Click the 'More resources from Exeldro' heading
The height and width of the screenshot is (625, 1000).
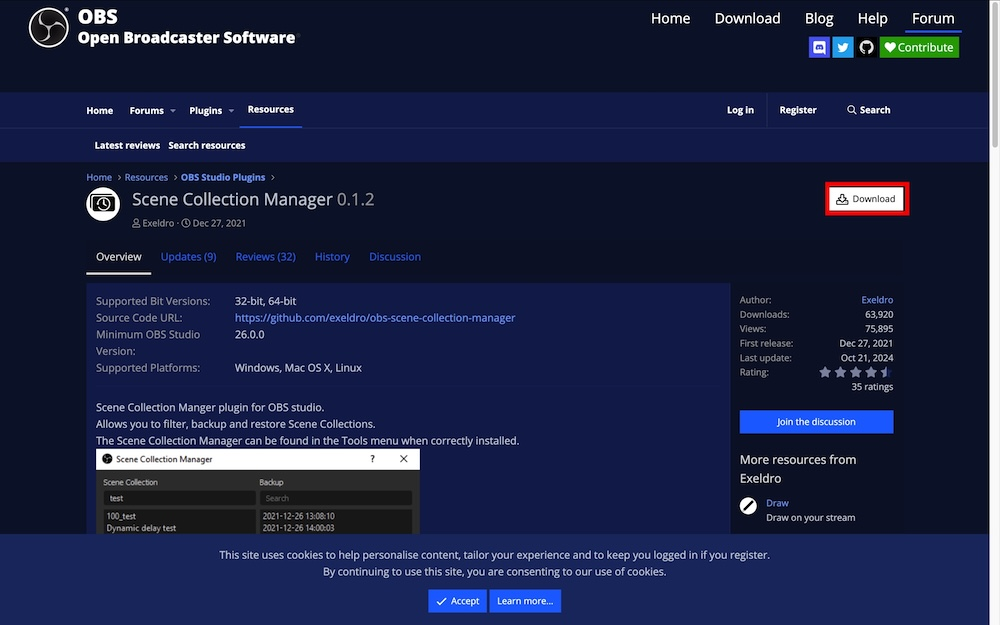tap(798, 469)
